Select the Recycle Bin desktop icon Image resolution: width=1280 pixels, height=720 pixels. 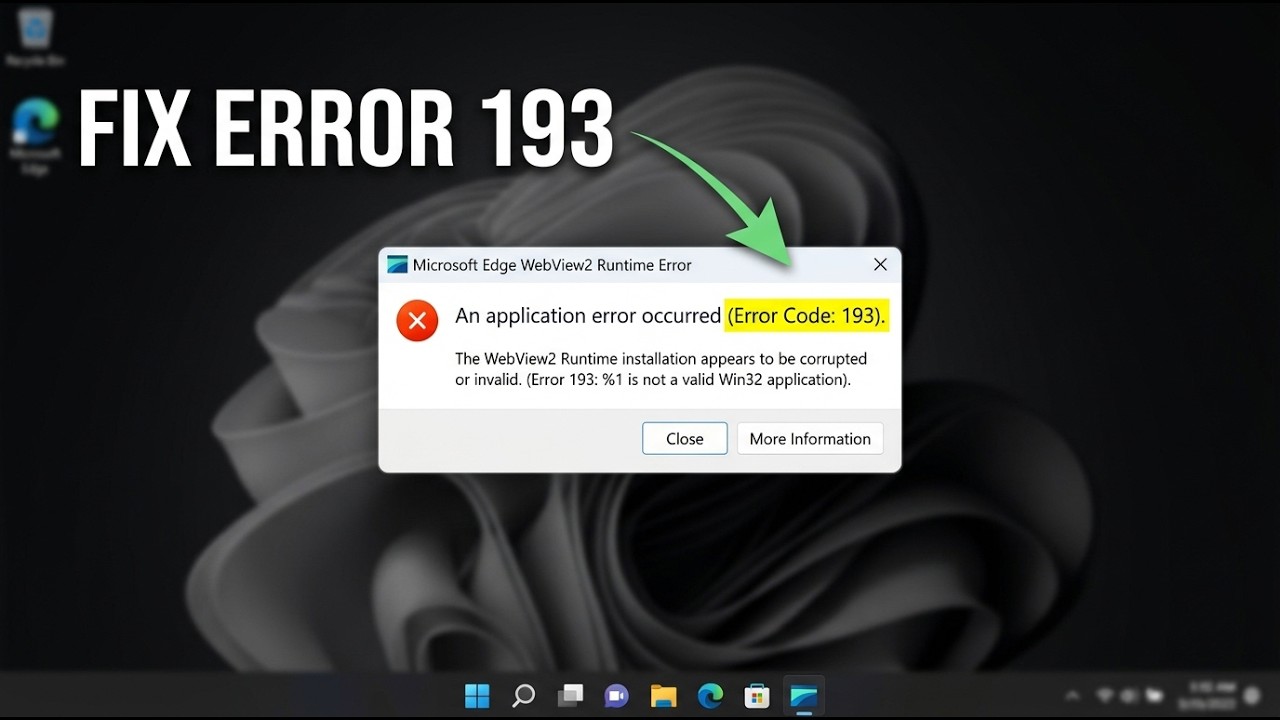click(36, 36)
